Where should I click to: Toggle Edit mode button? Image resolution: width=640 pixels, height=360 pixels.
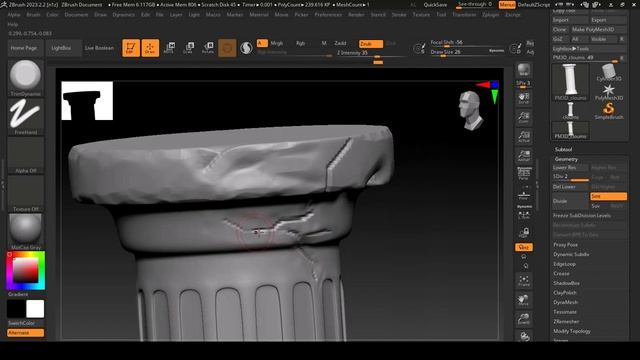[131, 48]
